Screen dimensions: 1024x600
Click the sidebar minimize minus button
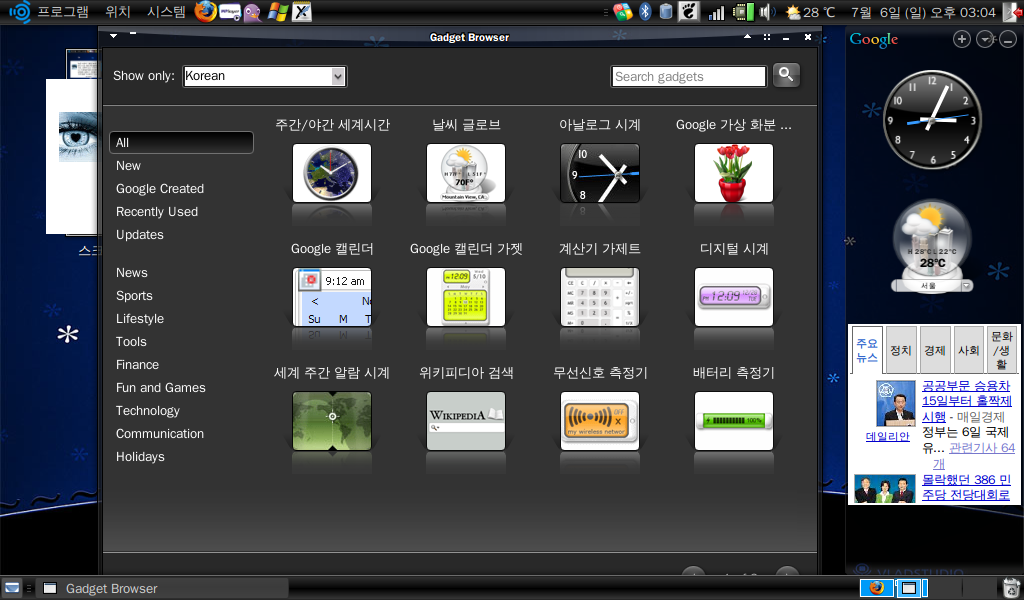[x=1008, y=40]
